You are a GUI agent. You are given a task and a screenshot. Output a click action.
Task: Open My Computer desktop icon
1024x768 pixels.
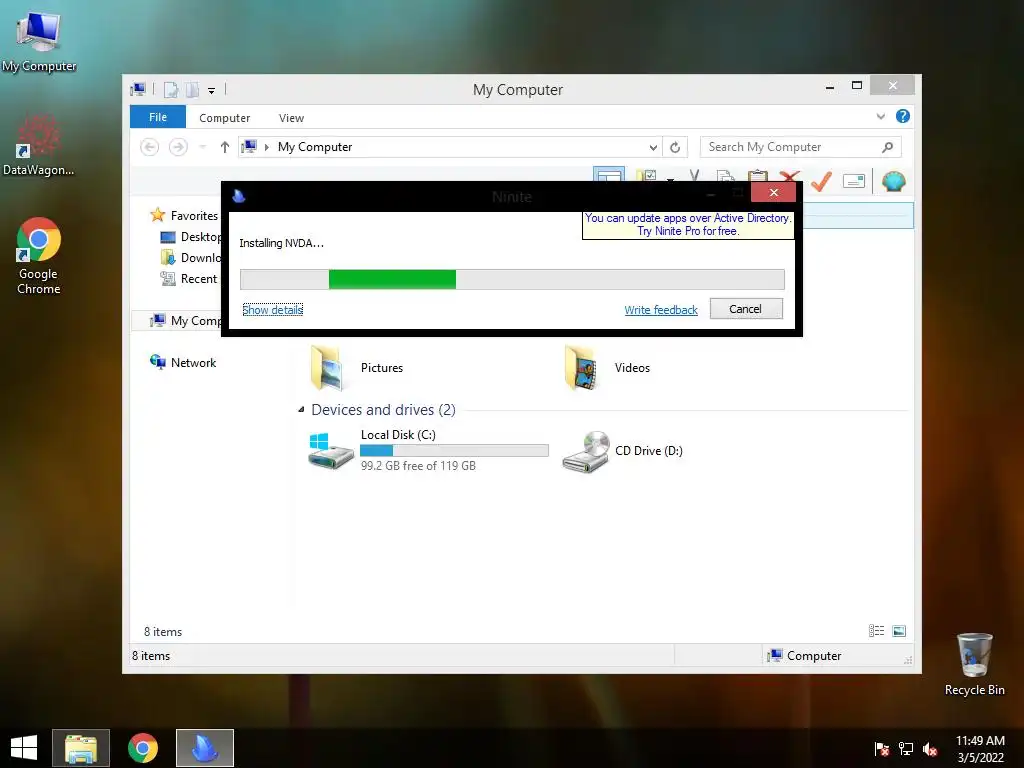(x=39, y=40)
